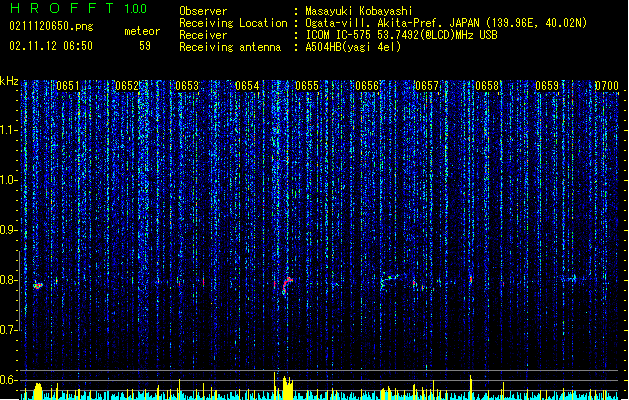Viewport: 629px width, 400px height.
Task: Click the red echo spot below 0658
Action: pyautogui.click(x=471, y=280)
